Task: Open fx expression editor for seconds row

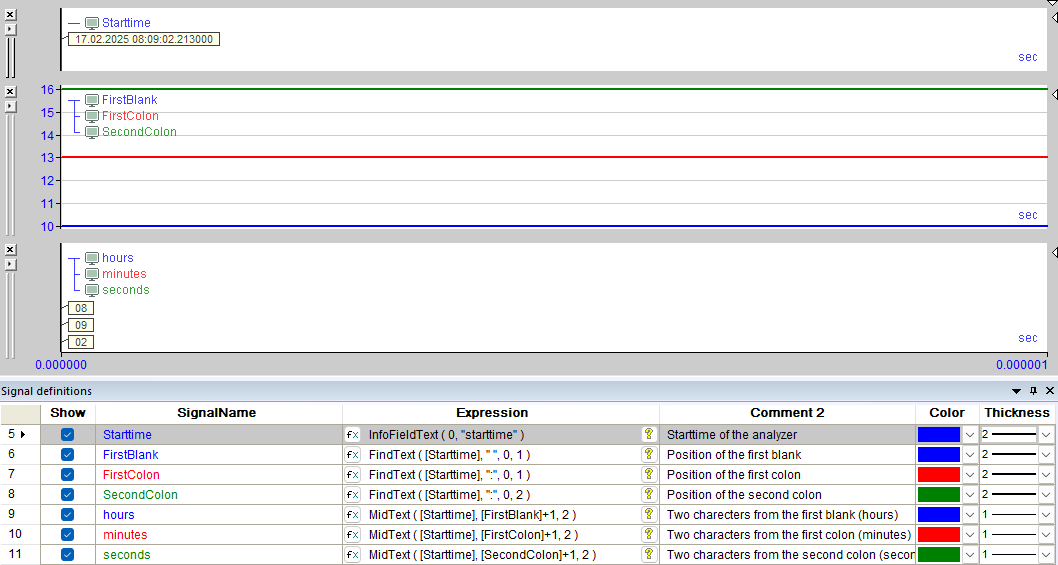Action: [352, 555]
